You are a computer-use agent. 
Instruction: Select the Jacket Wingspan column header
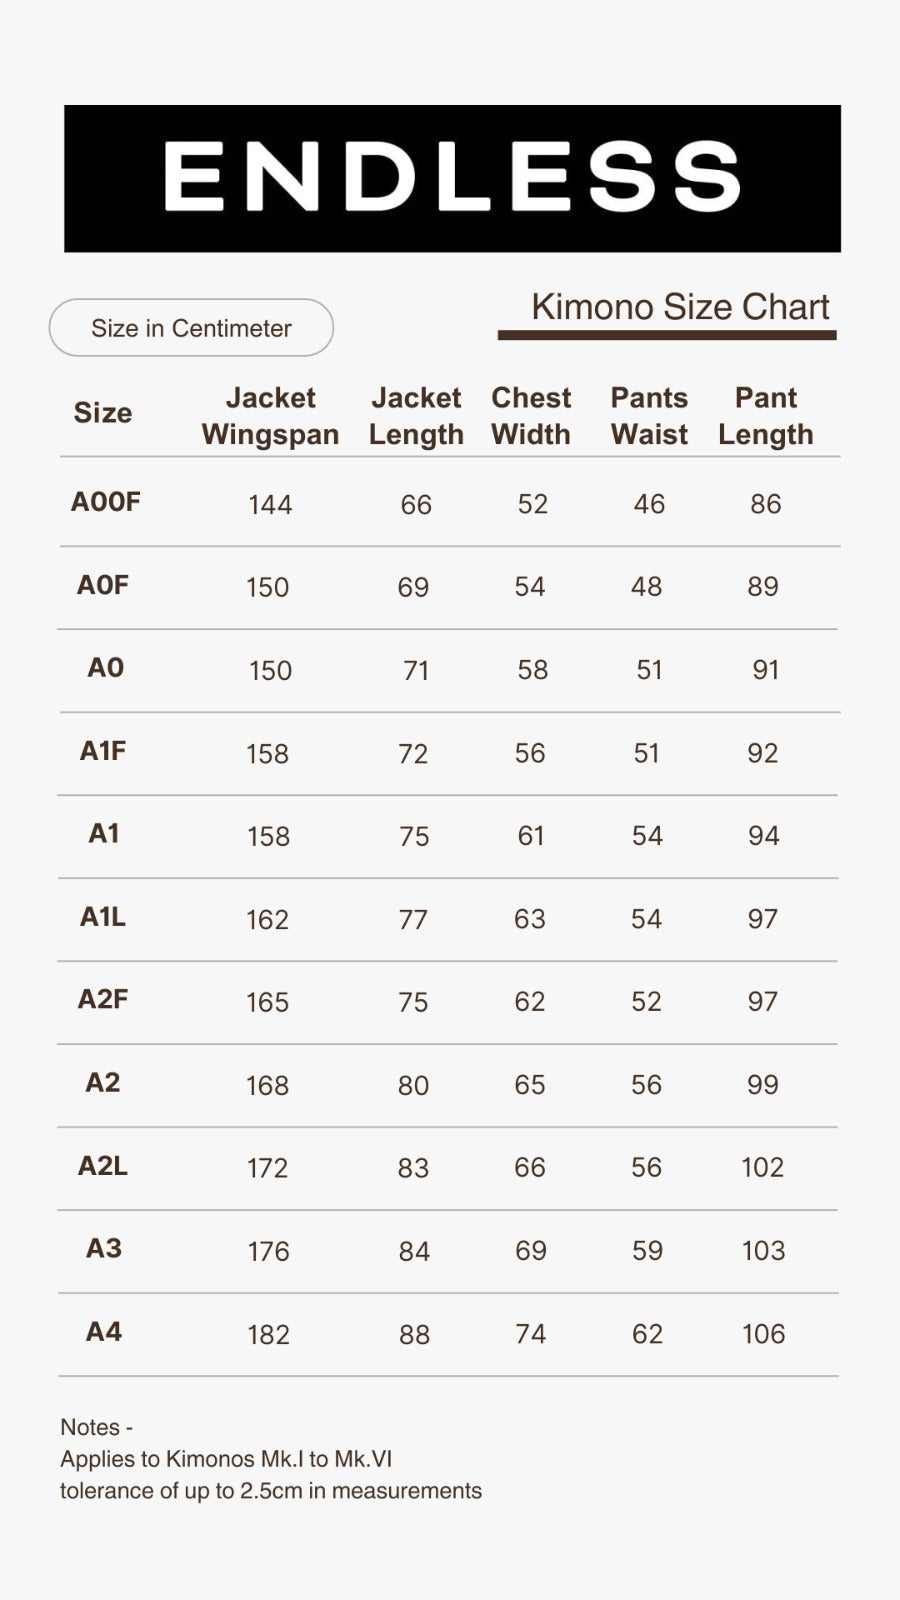click(270, 416)
